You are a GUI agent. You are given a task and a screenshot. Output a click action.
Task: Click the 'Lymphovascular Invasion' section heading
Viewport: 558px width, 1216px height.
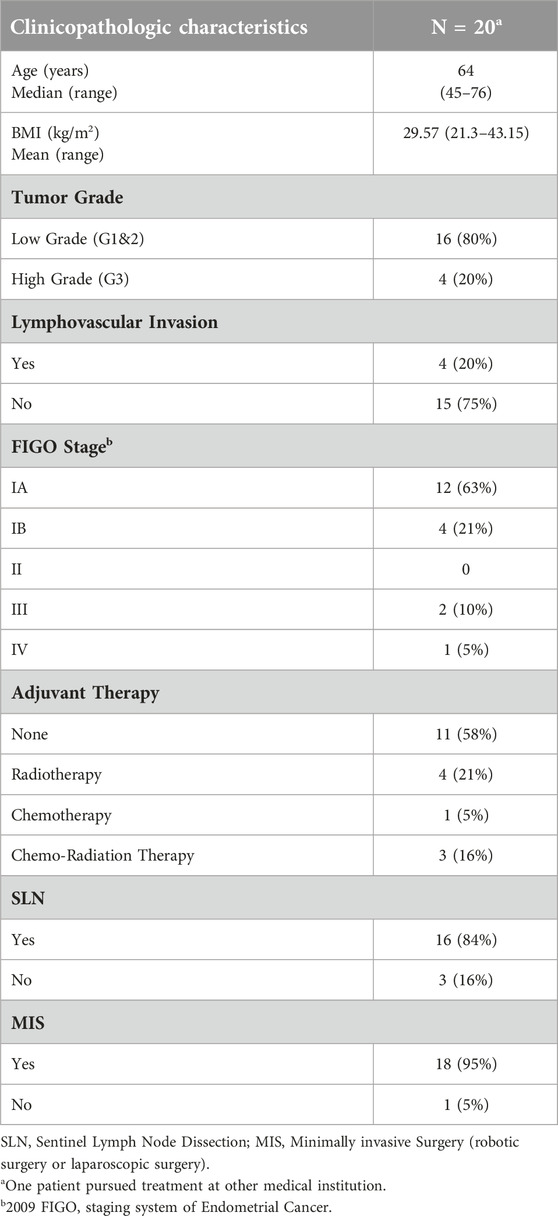pyautogui.click(x=102, y=322)
